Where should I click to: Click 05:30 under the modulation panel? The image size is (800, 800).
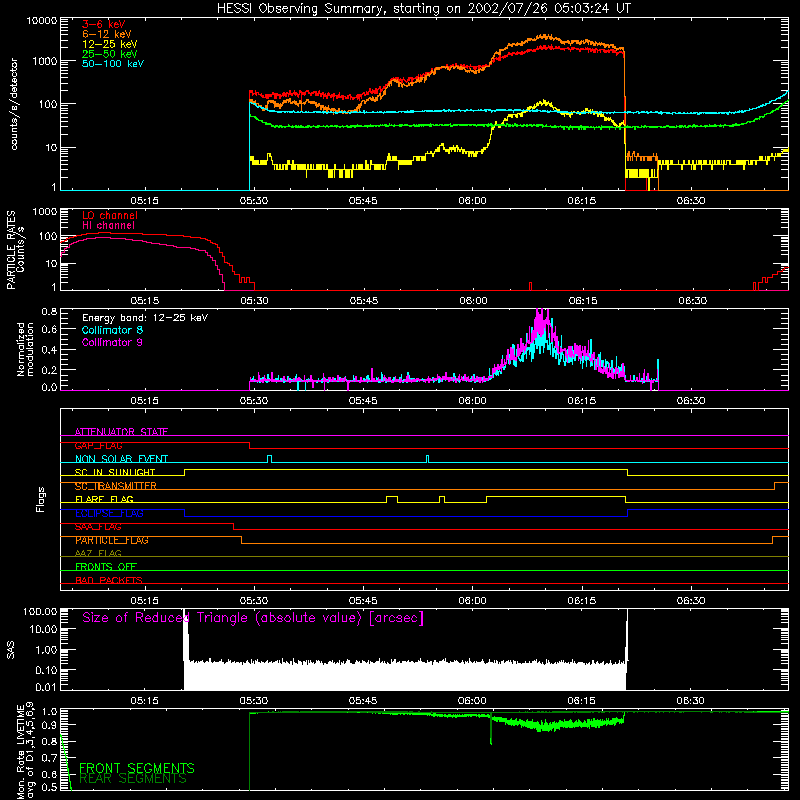click(254, 401)
